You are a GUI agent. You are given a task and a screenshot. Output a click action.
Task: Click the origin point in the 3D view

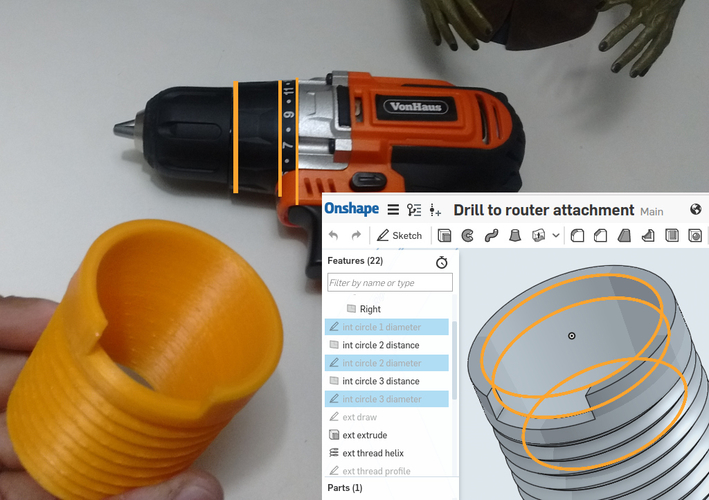pyautogui.click(x=572, y=336)
